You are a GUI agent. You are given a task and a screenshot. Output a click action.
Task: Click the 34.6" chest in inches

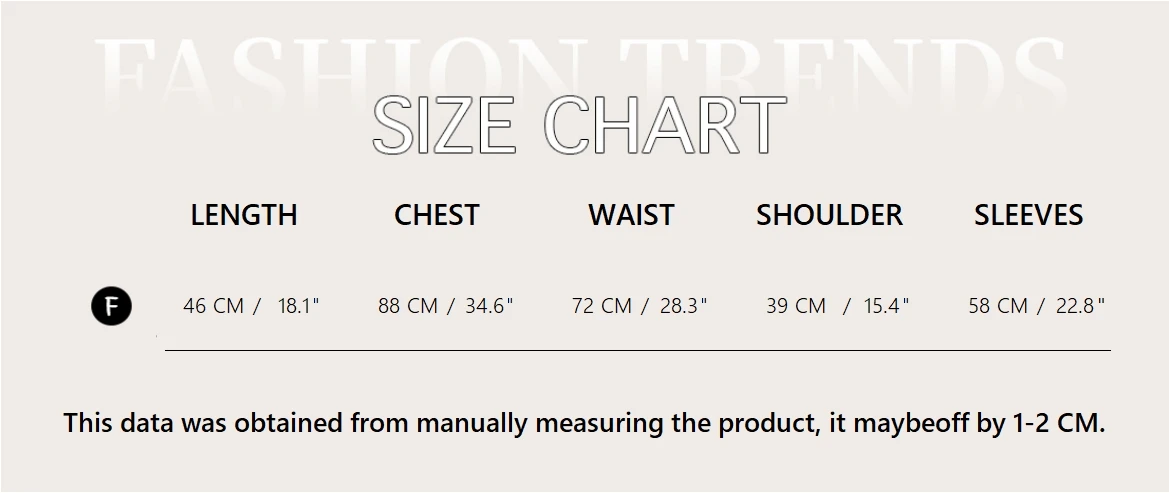pos(489,306)
